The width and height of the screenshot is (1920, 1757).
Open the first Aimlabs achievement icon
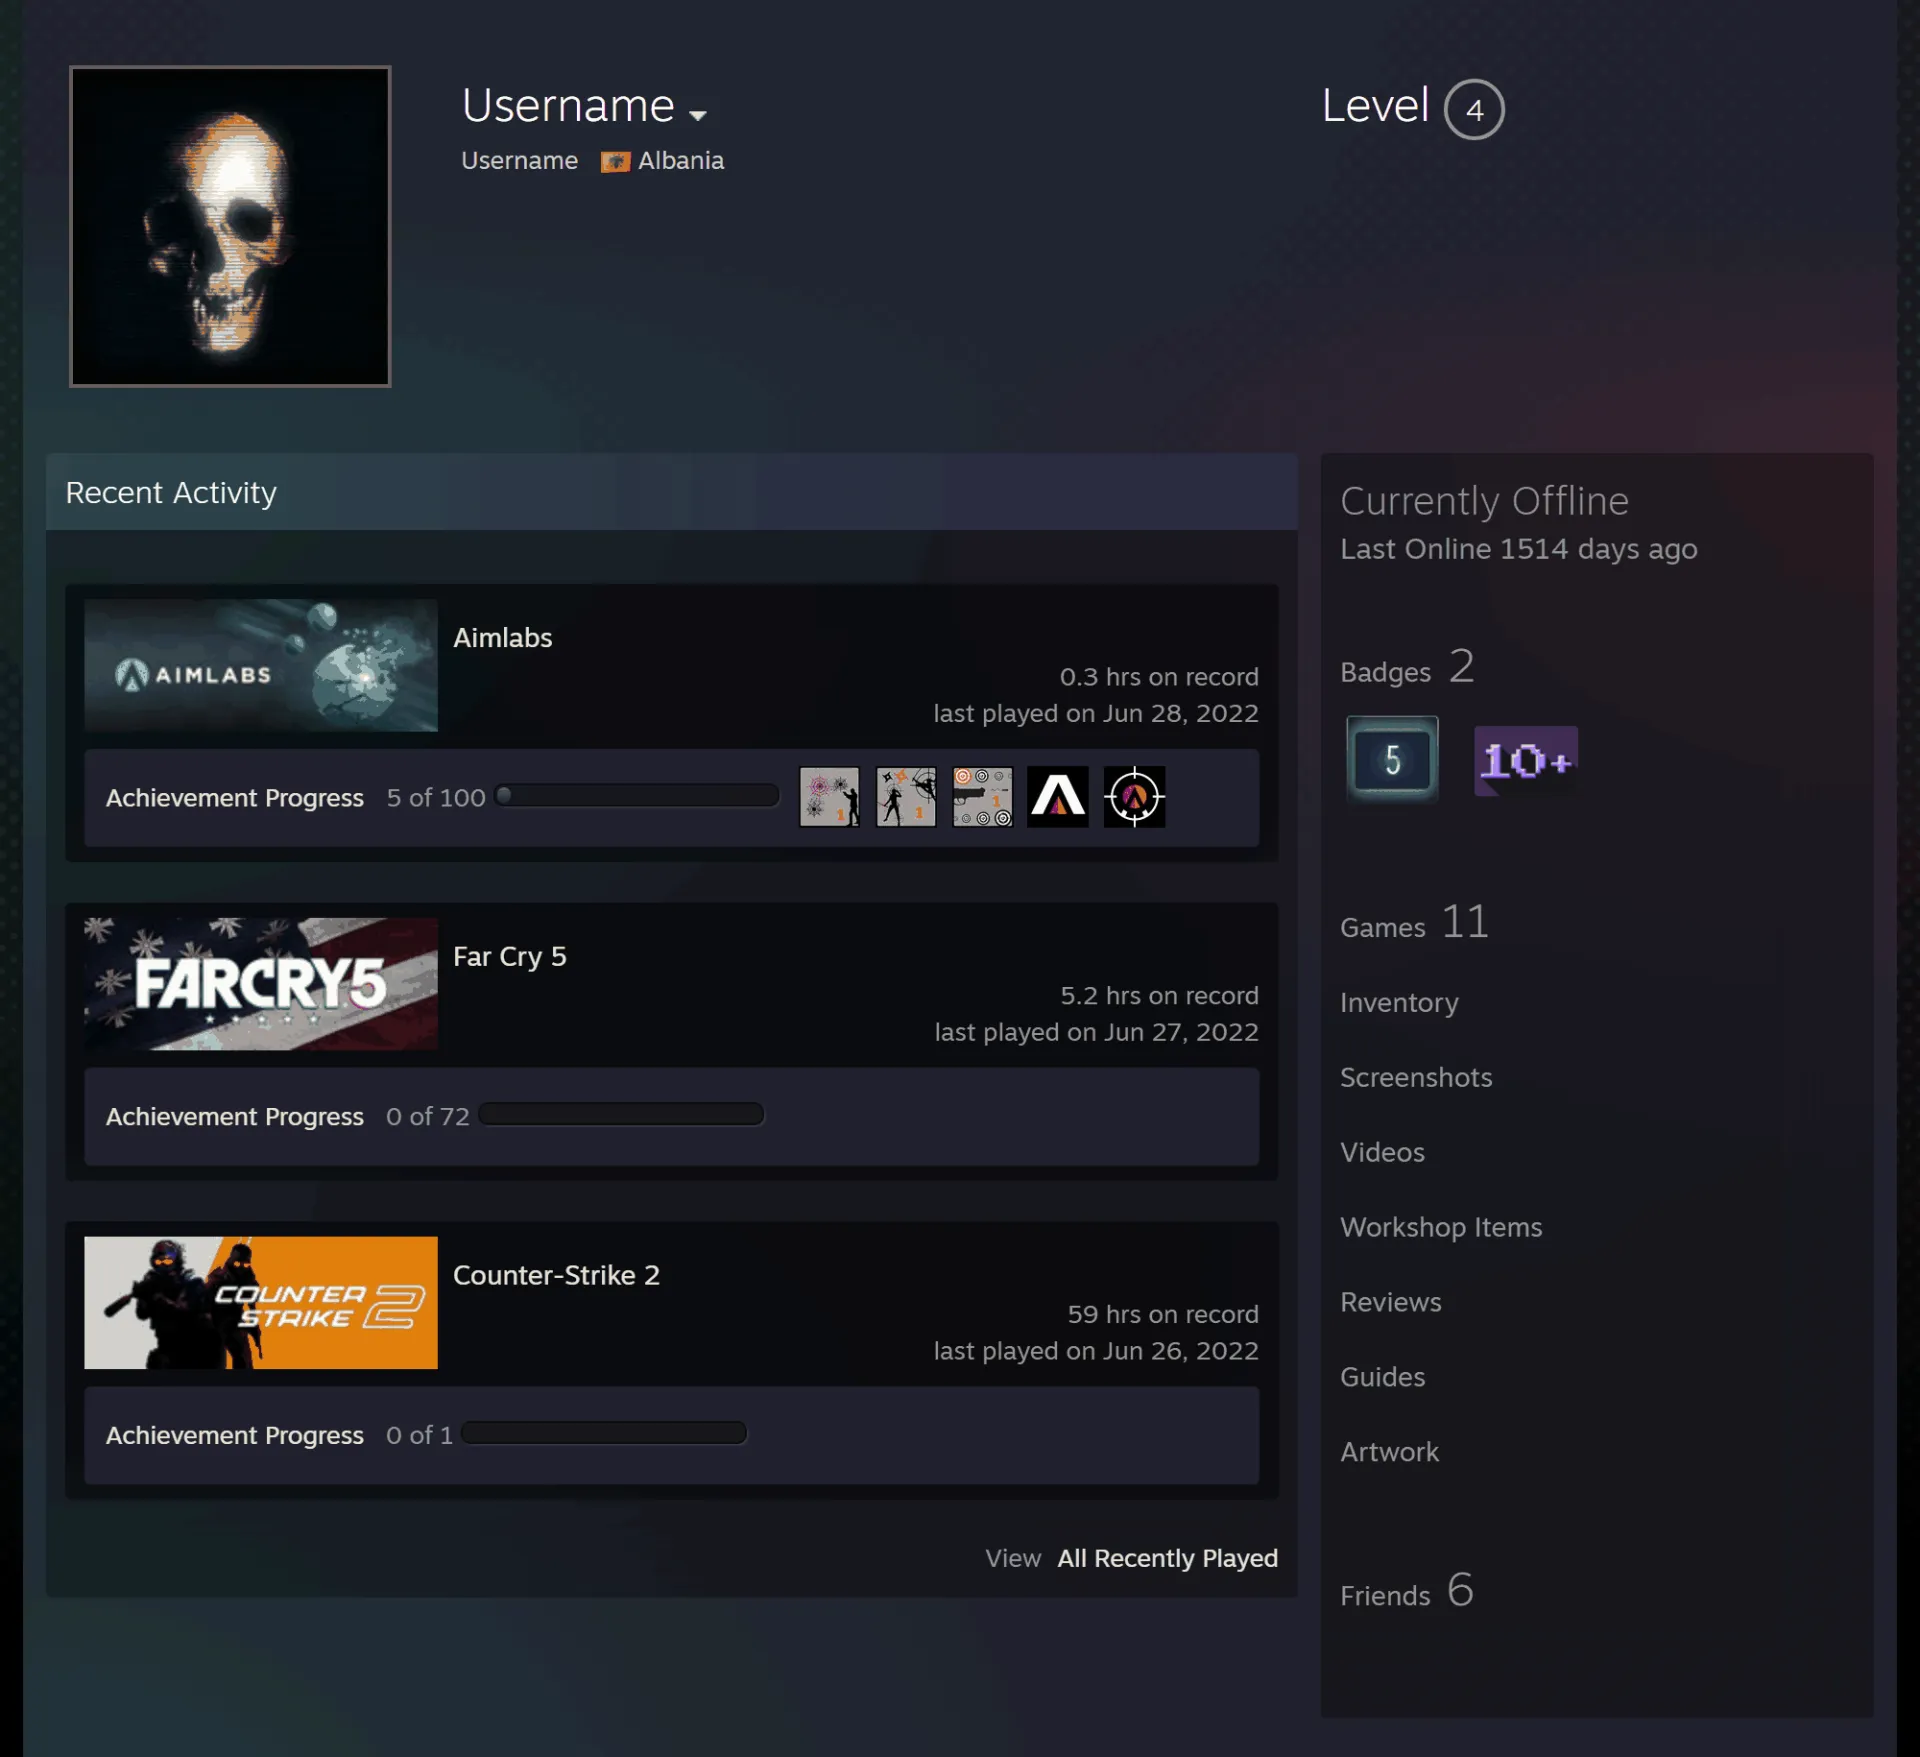[x=829, y=797]
